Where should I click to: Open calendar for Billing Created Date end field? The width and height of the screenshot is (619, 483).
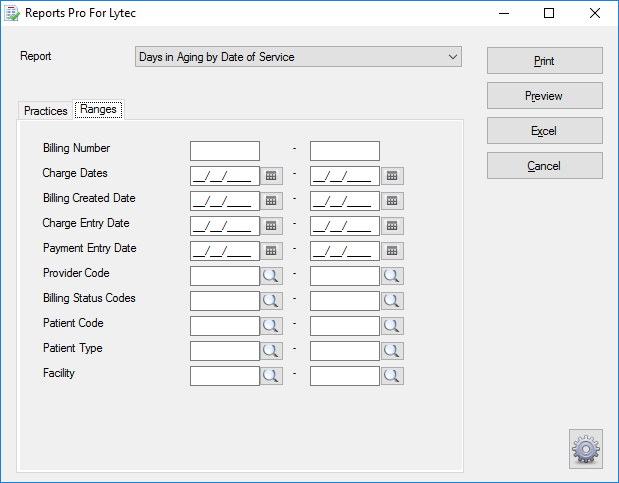tap(392, 200)
